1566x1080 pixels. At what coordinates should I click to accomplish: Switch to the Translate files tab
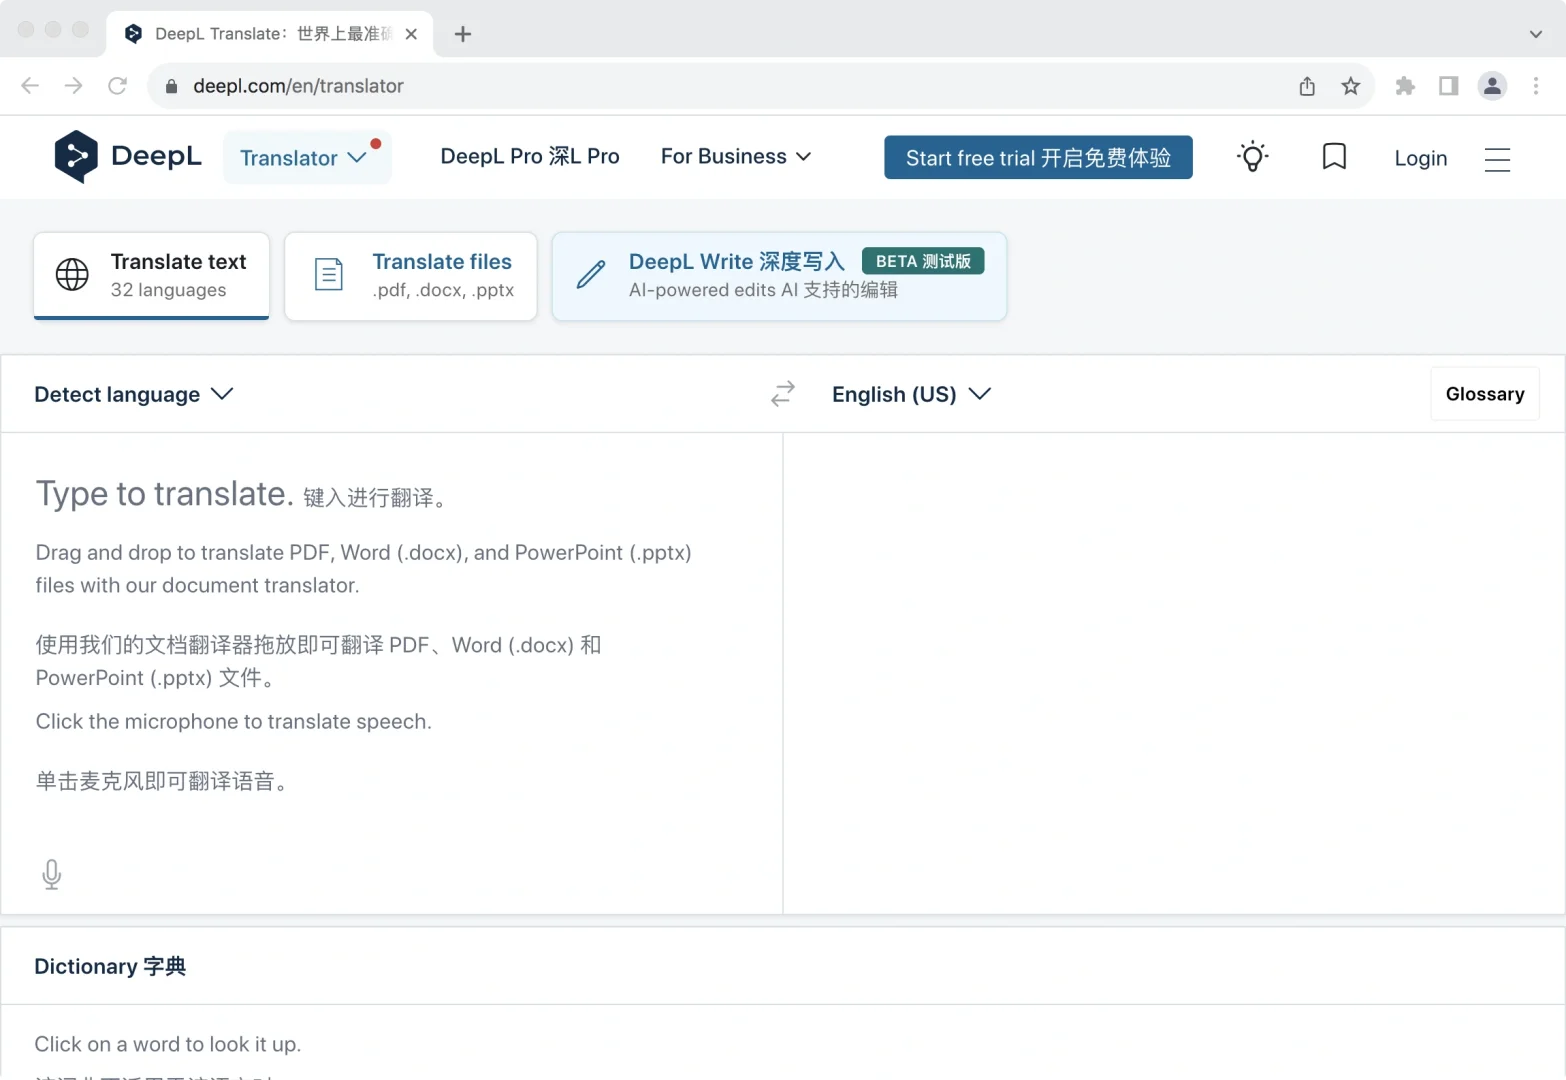411,276
